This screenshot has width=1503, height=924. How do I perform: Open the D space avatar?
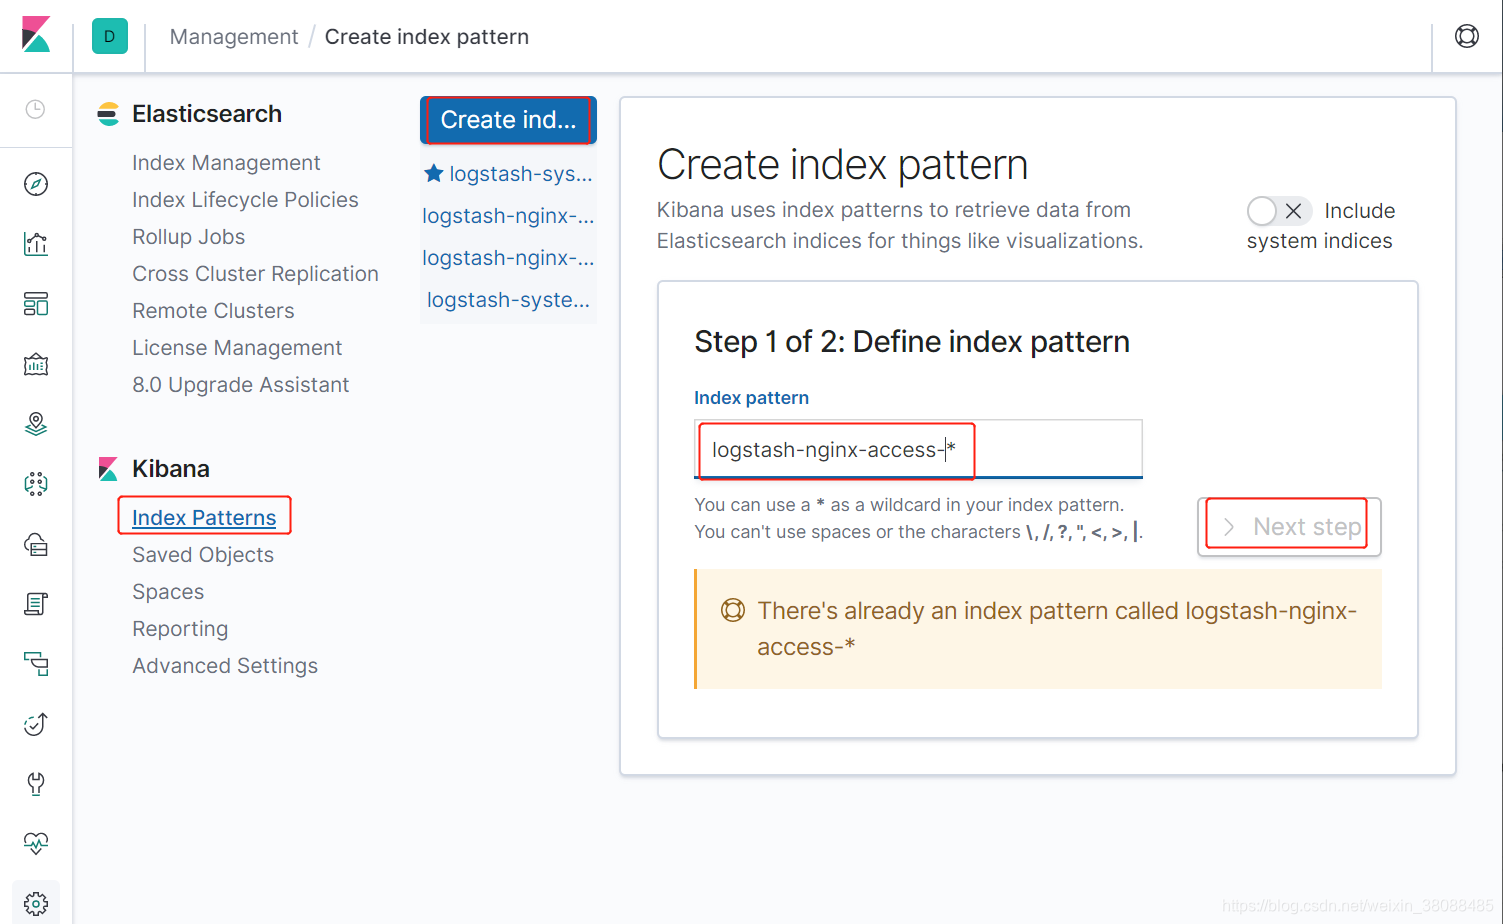(110, 36)
